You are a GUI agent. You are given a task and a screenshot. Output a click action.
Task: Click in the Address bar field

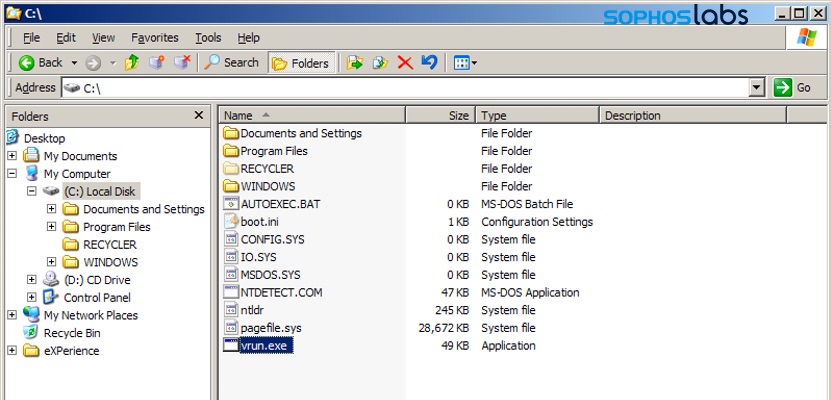coord(405,87)
